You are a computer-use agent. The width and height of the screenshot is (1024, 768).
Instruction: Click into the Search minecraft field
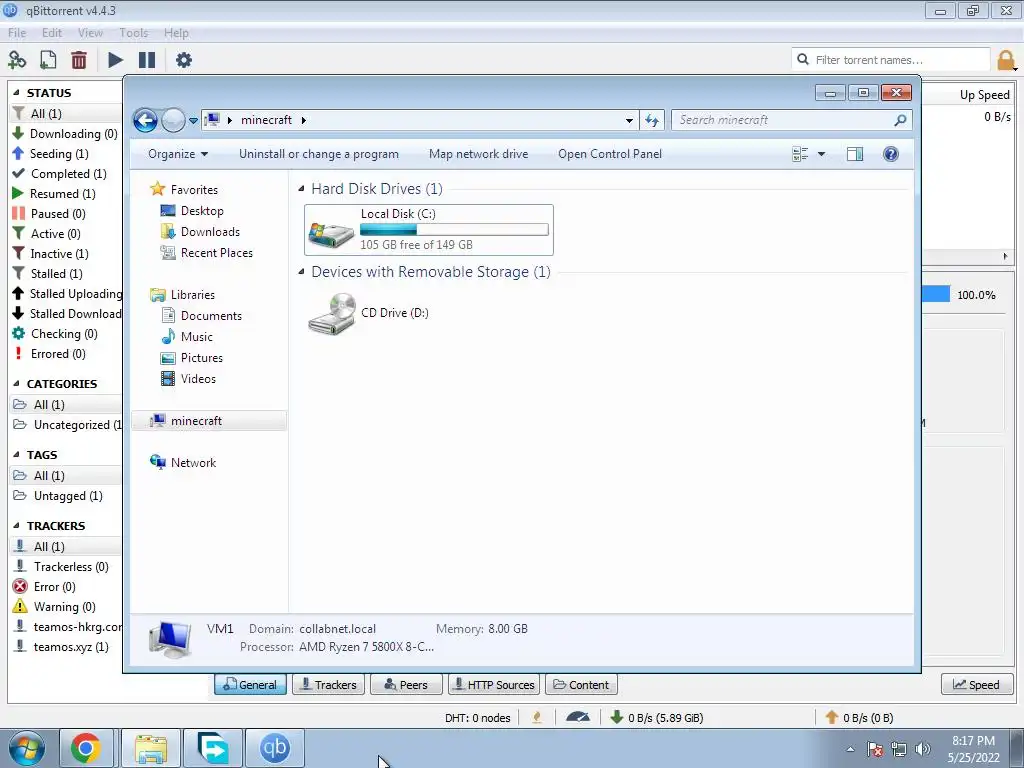tap(784, 120)
